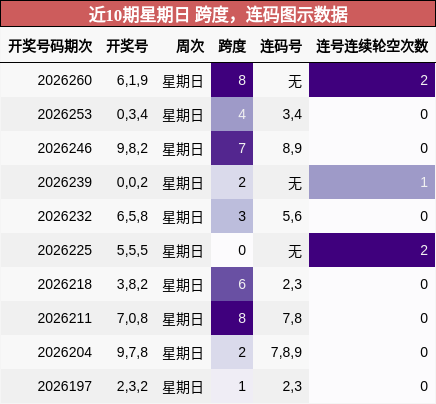The image size is (436, 404).
Task: Click miss count 2 in row 2026260
Action: (372, 80)
